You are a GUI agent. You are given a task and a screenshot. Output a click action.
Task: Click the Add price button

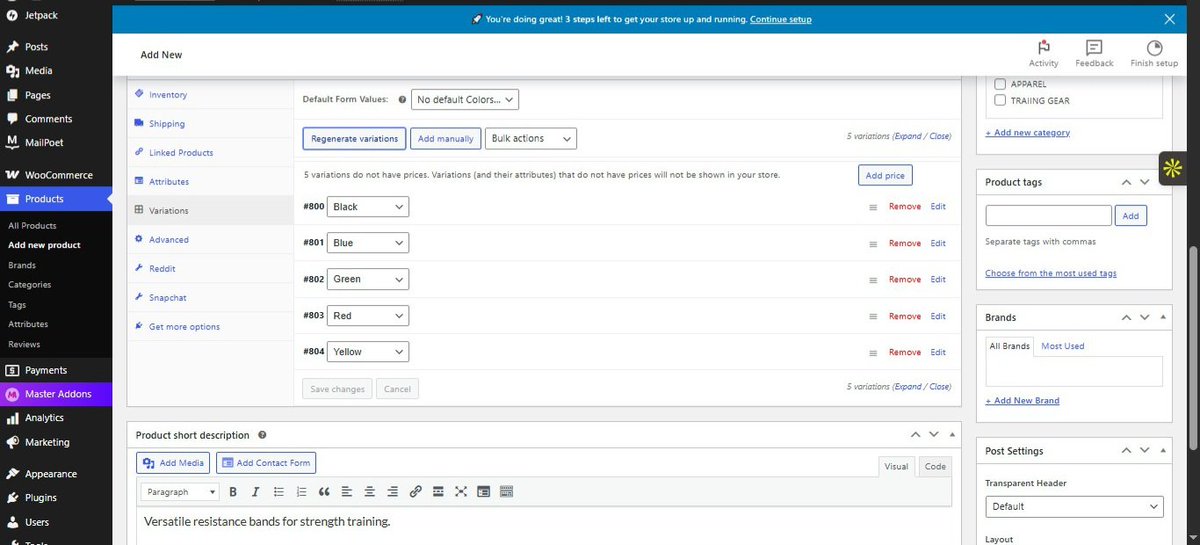[x=885, y=175]
